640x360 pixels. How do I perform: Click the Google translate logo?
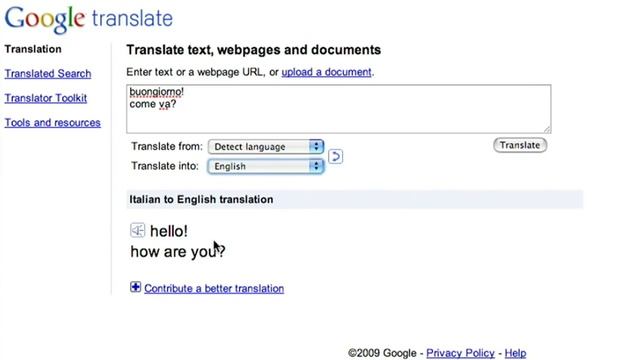click(89, 19)
